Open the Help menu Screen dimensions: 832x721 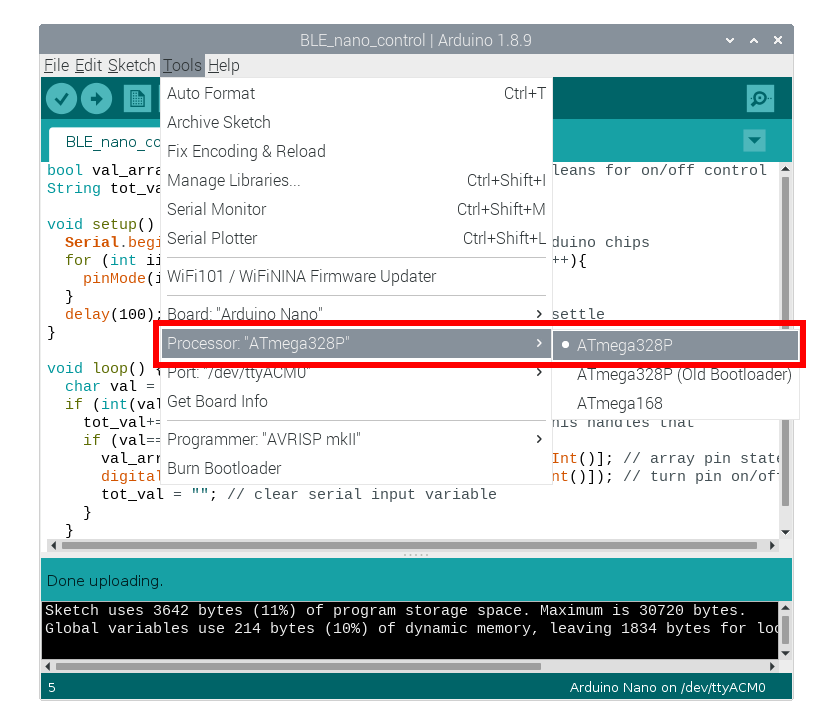coord(223,65)
